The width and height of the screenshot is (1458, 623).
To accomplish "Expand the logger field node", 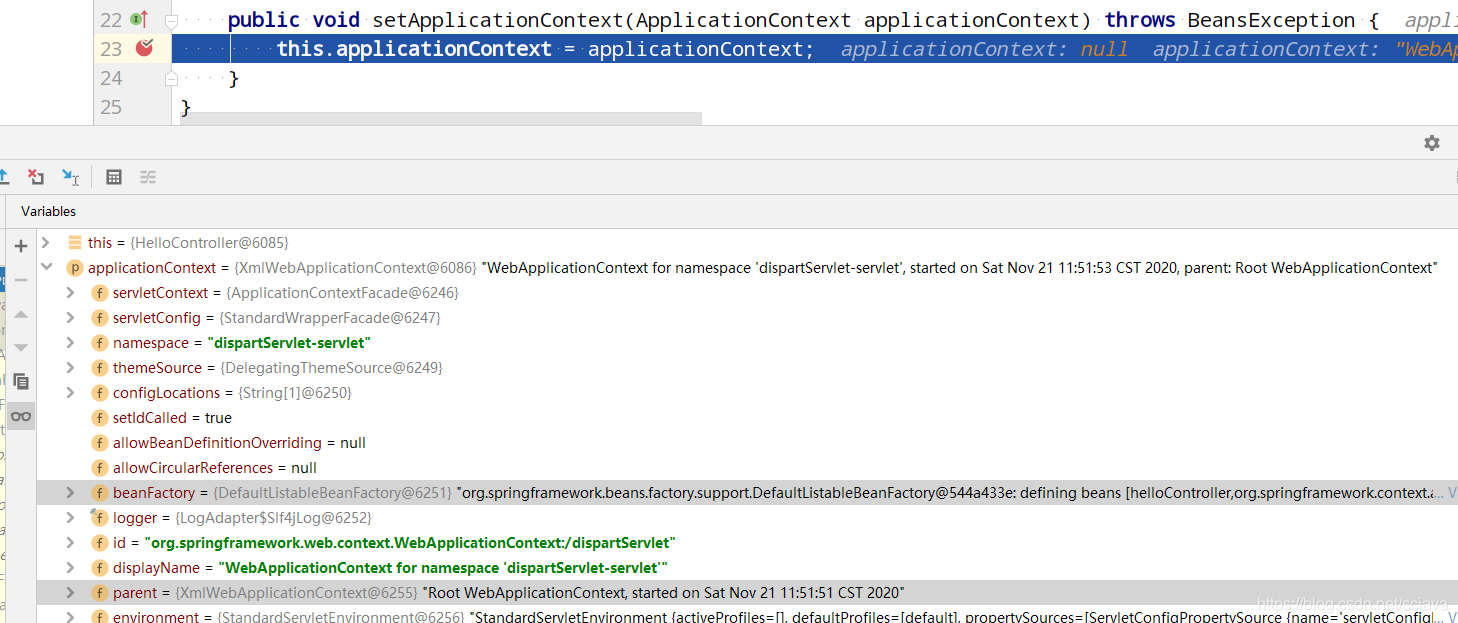I will coord(70,518).
